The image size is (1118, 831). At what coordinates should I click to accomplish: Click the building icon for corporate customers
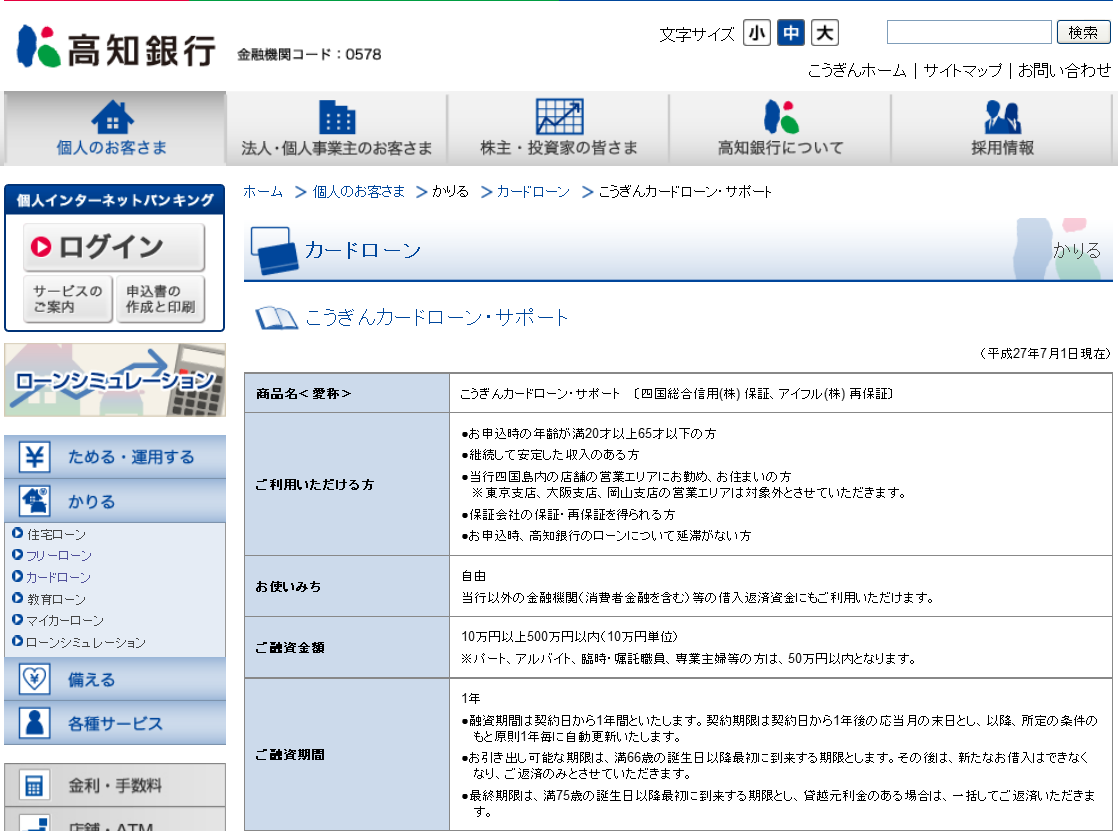point(337,116)
